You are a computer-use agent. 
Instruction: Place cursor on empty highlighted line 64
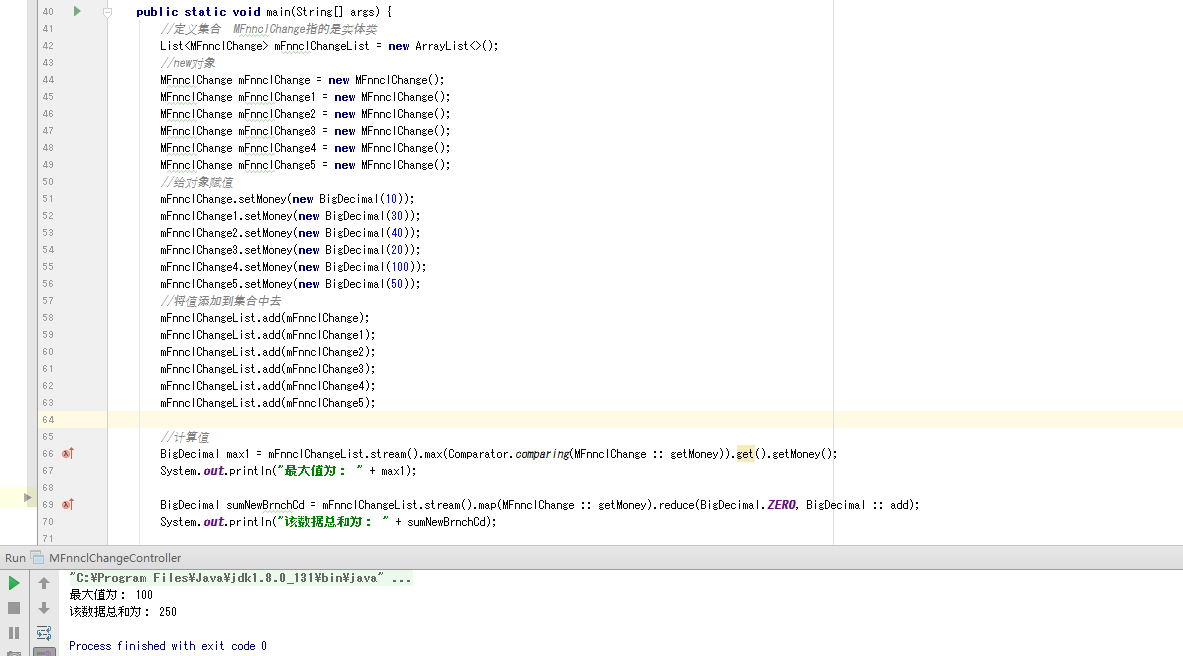645,420
